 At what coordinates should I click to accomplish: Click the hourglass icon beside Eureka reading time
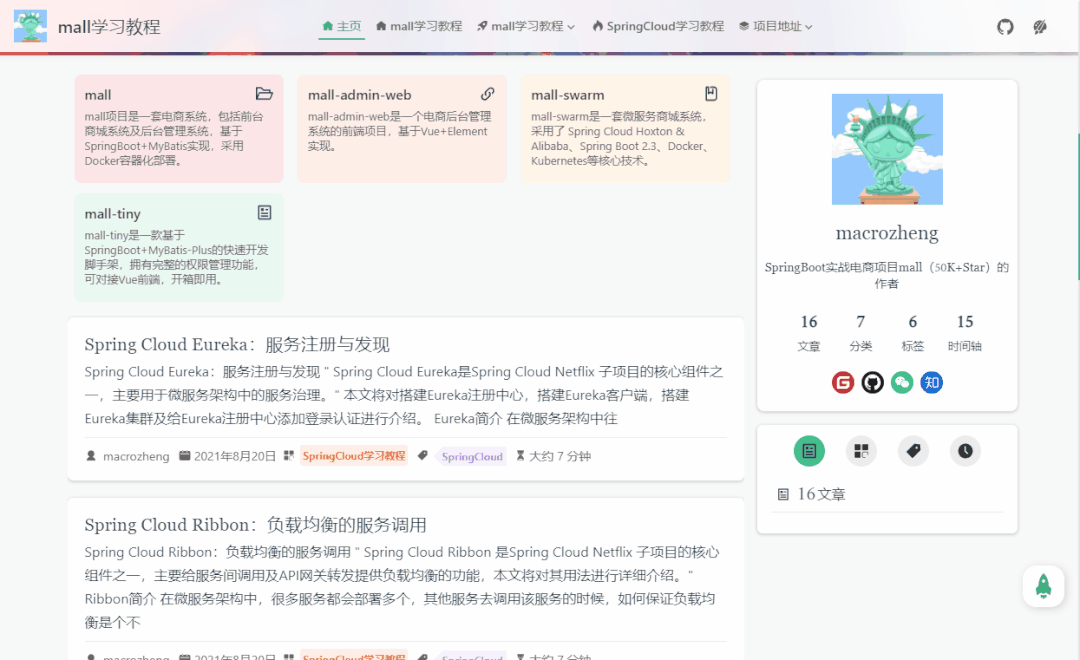pyautogui.click(x=520, y=455)
